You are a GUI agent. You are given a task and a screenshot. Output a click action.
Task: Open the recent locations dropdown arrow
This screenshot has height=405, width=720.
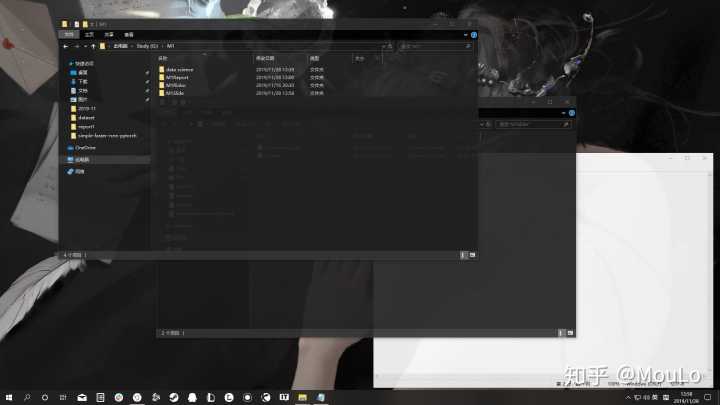click(x=85, y=46)
